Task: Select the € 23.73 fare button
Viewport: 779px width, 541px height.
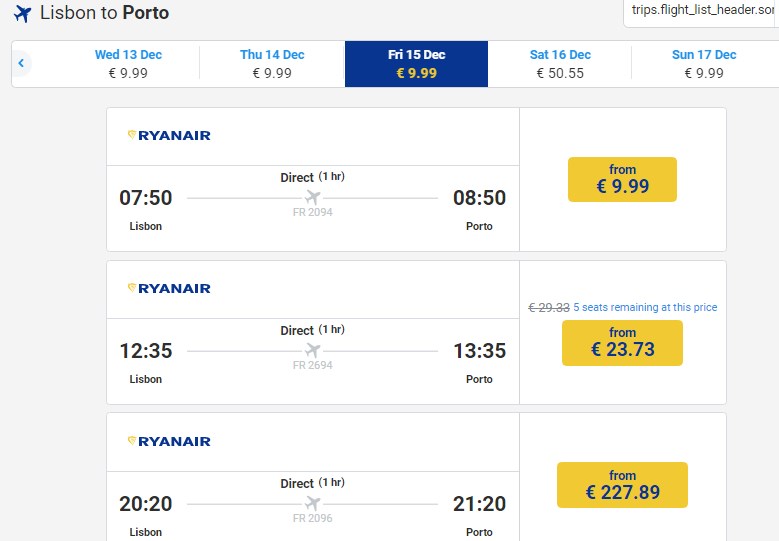Action: pyautogui.click(x=622, y=342)
